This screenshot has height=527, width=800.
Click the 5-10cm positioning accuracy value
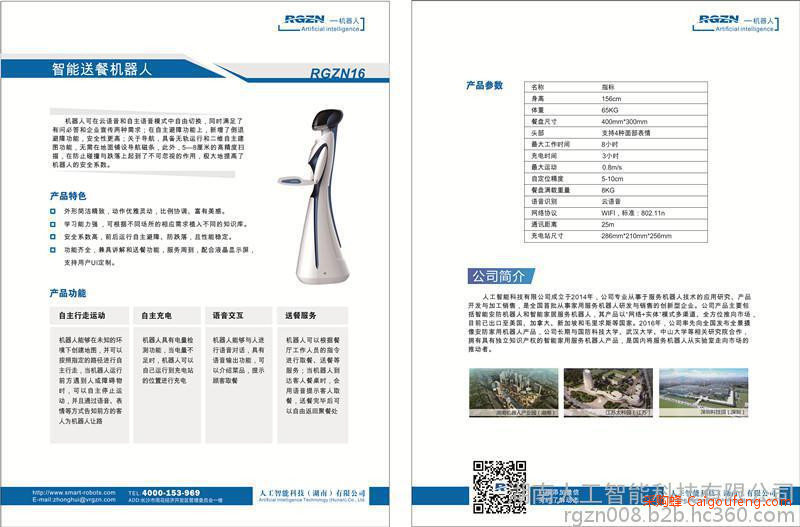pyautogui.click(x=612, y=179)
